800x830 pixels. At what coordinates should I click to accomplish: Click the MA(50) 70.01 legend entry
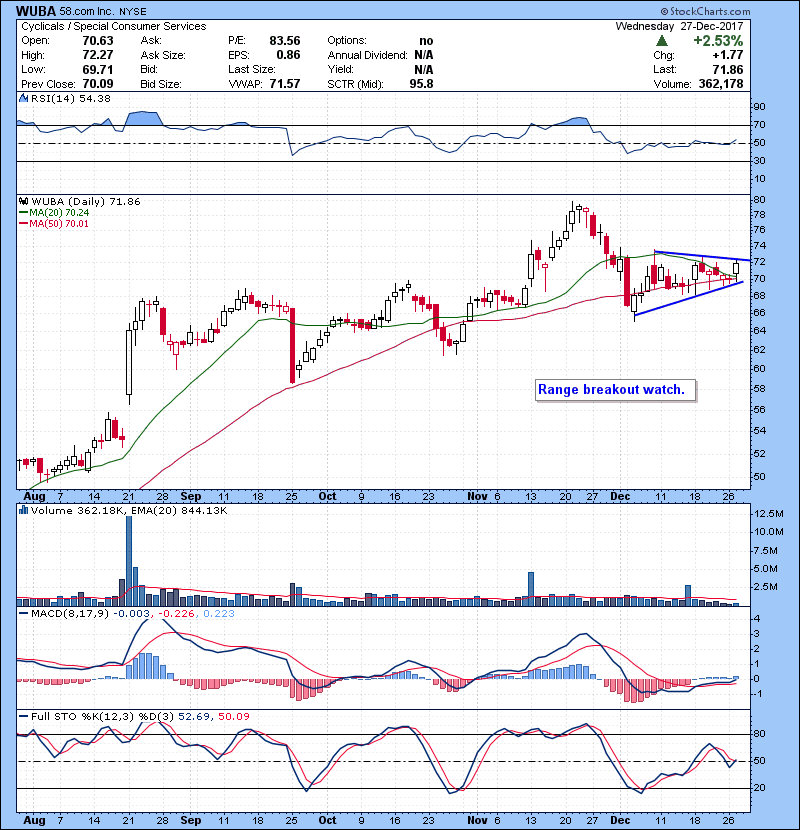(54, 224)
